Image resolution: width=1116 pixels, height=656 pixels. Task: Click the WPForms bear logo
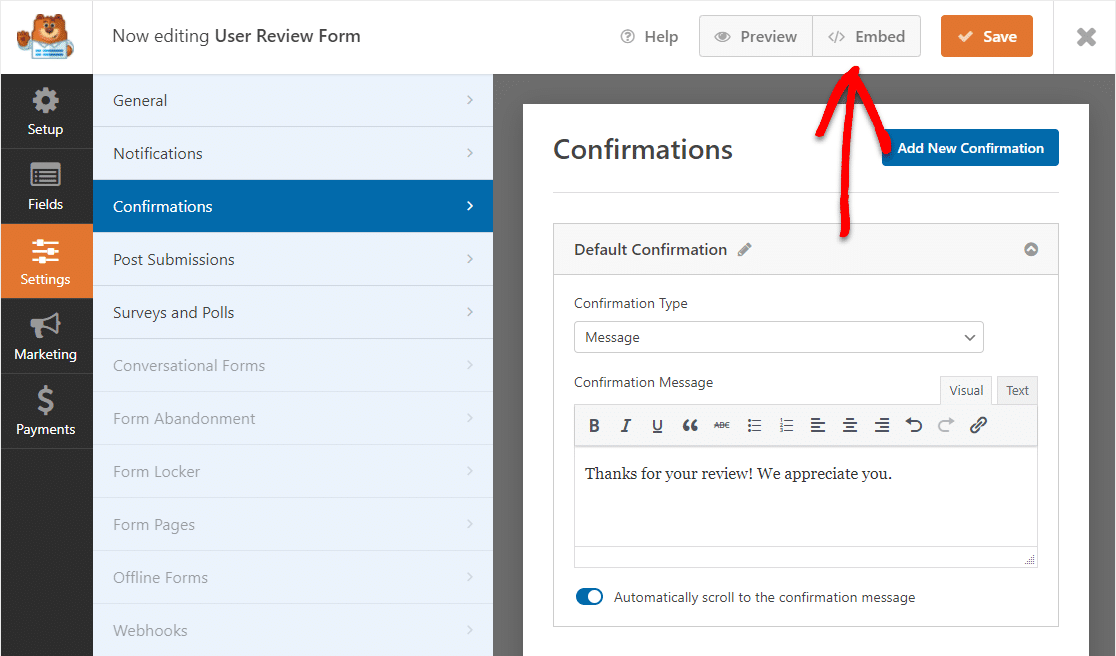[x=45, y=36]
